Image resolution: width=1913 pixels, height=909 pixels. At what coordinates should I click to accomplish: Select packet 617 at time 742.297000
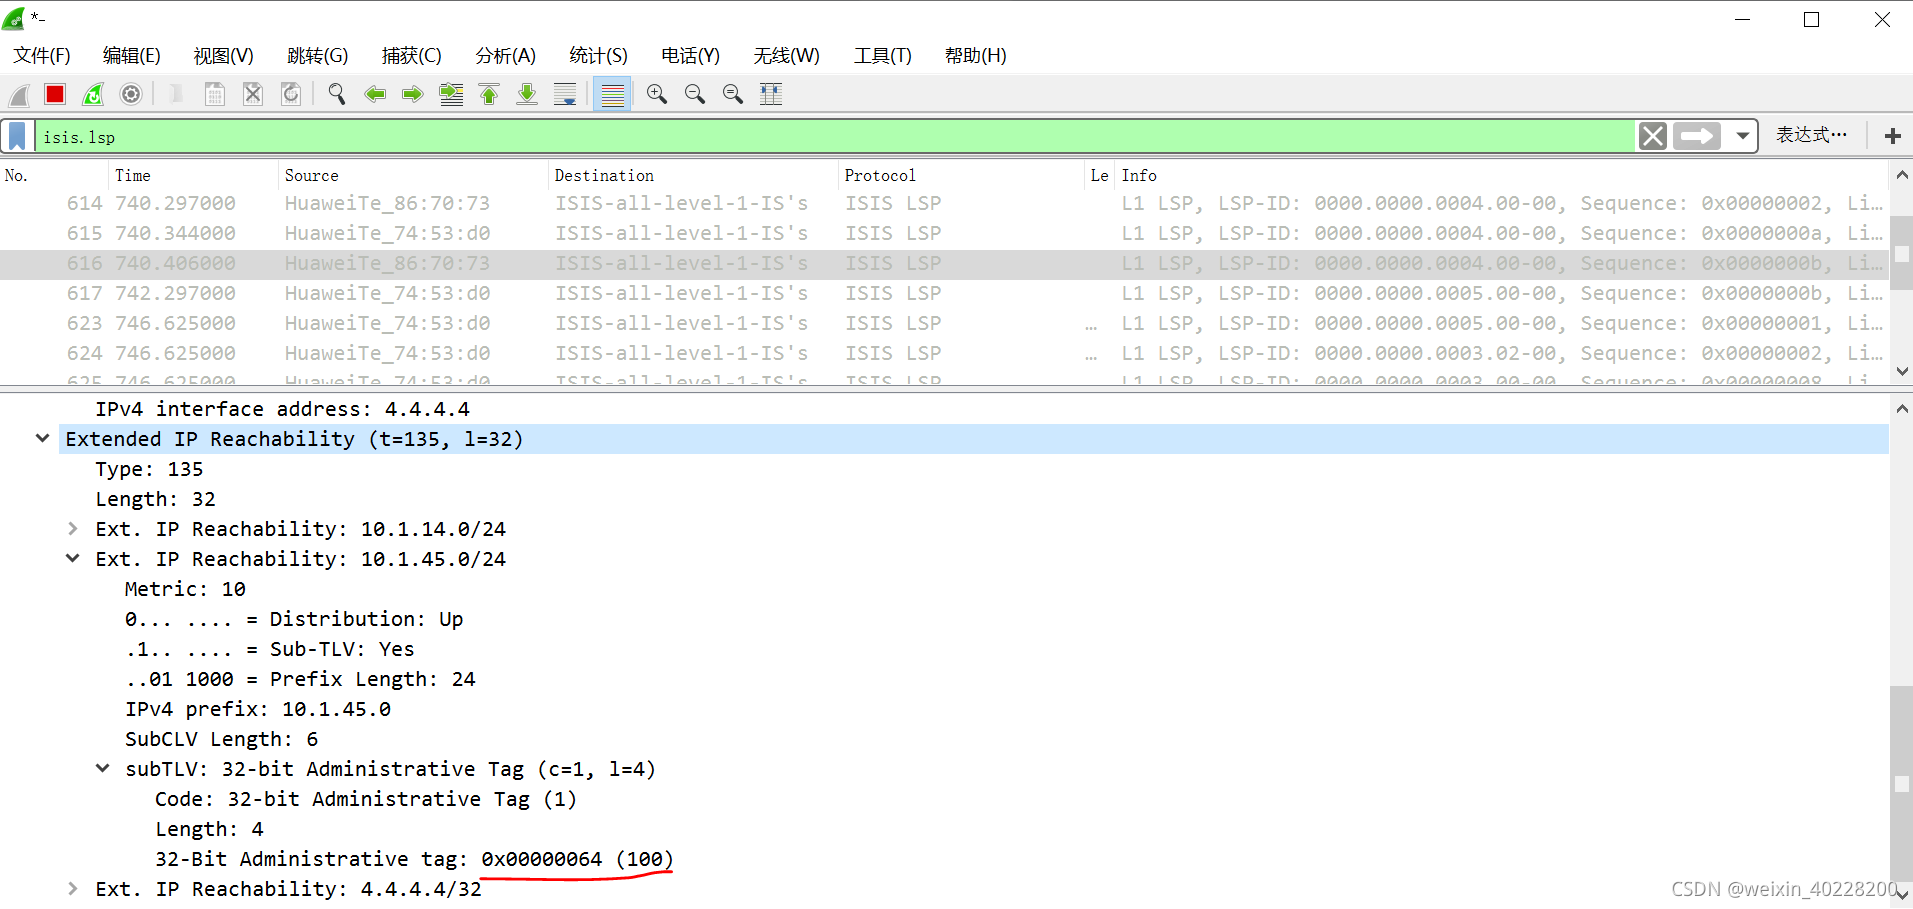pos(944,293)
